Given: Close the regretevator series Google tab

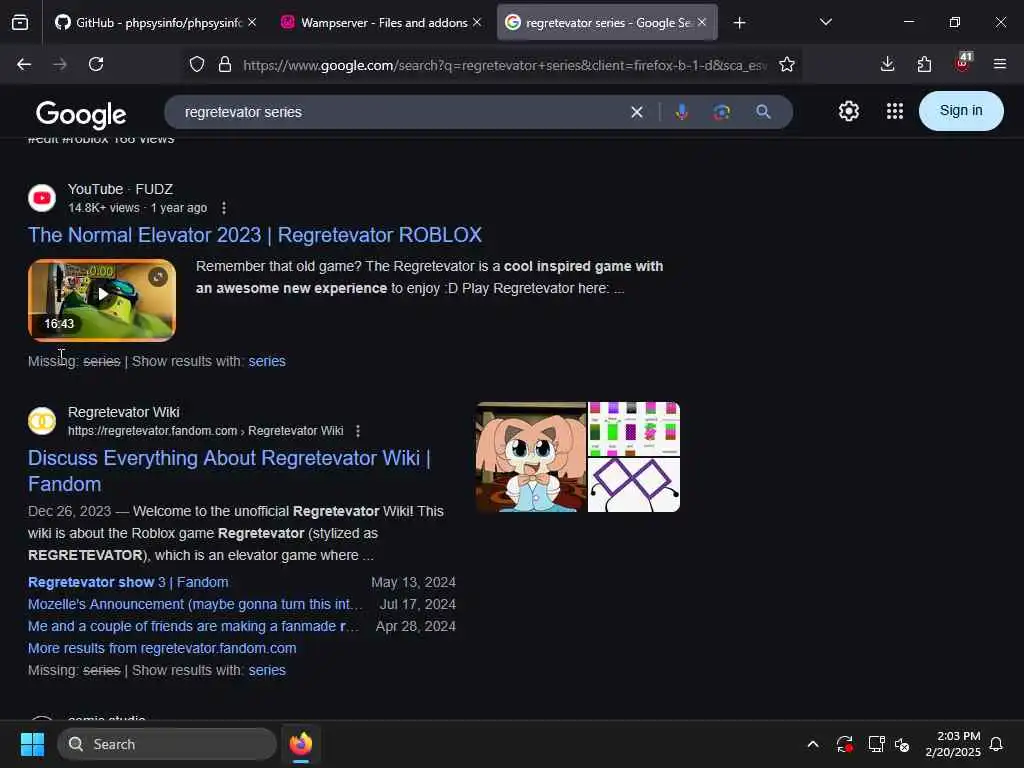Looking at the screenshot, I should tap(702, 22).
